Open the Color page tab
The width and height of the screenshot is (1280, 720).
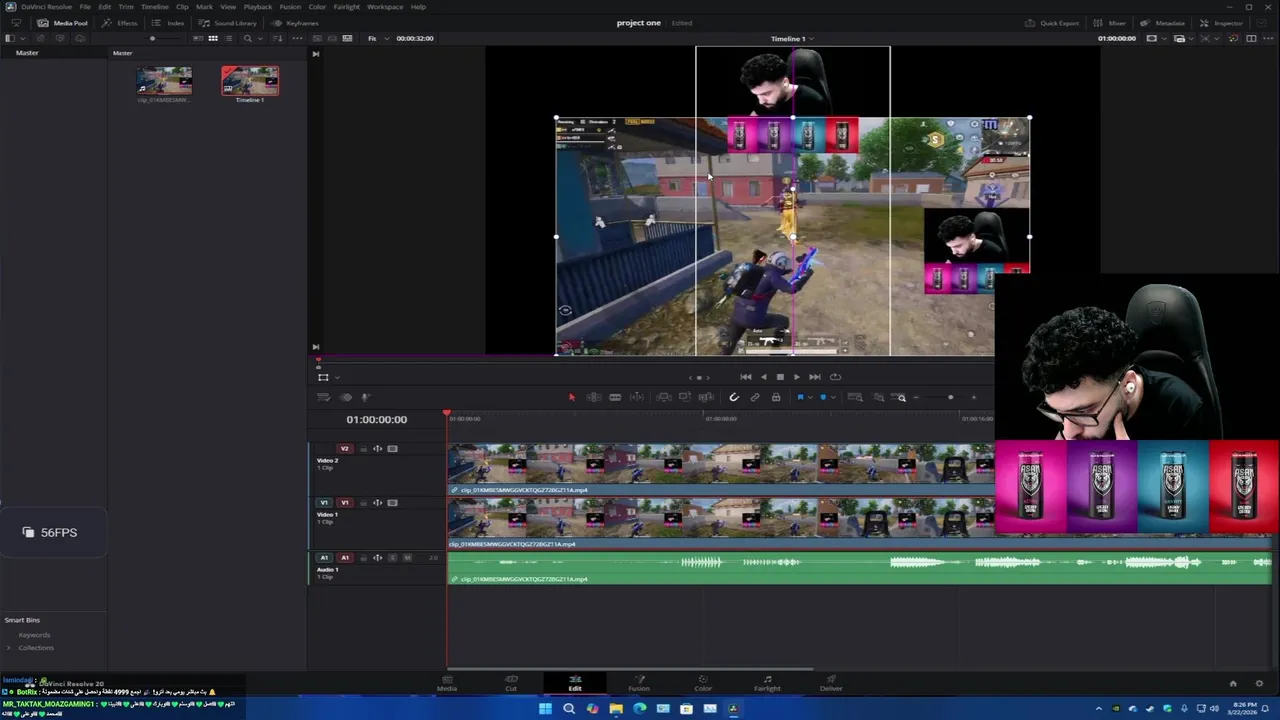[703, 683]
